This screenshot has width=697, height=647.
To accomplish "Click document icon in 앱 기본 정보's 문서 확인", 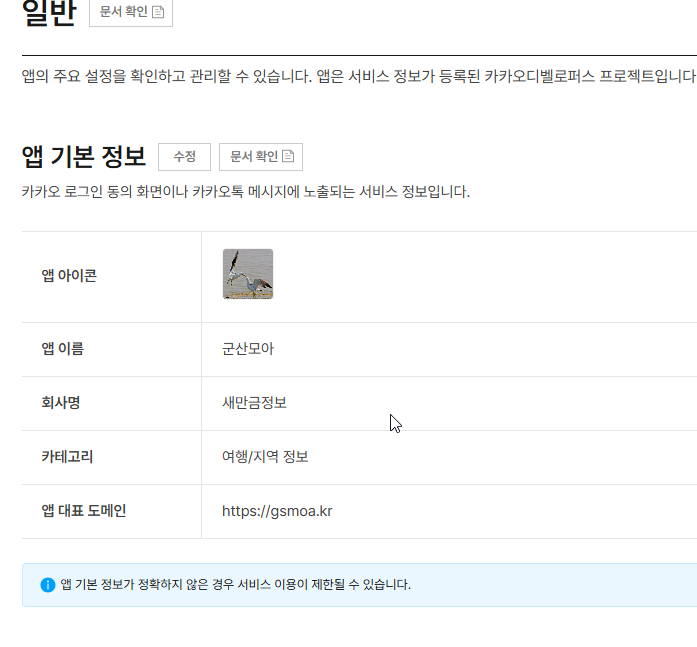I will (288, 157).
